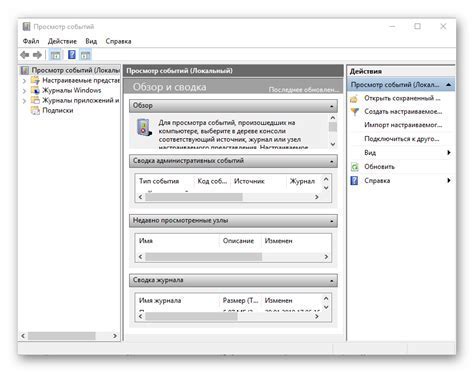
Task: Open the Вид menu in the menu bar
Action: click(91, 41)
